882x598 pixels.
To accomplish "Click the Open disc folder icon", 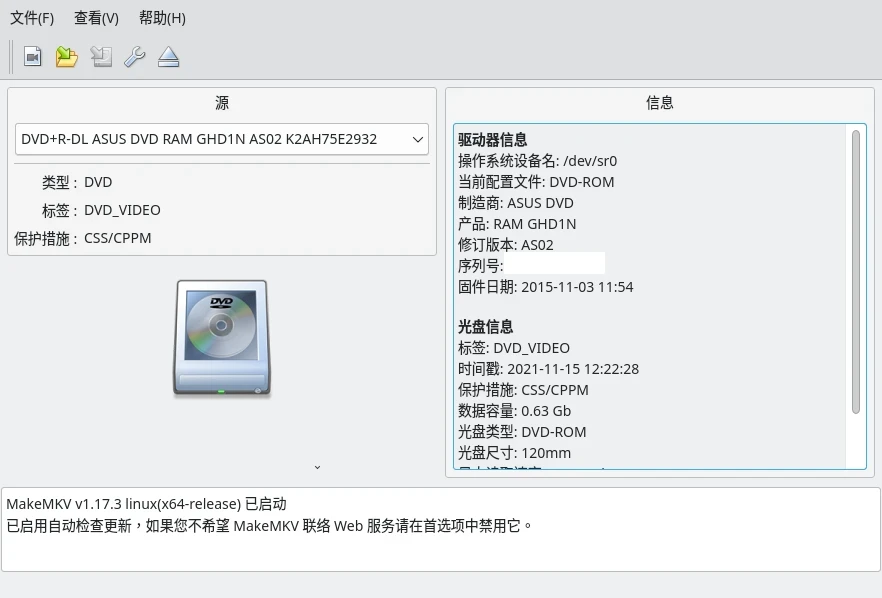I will 66,57.
